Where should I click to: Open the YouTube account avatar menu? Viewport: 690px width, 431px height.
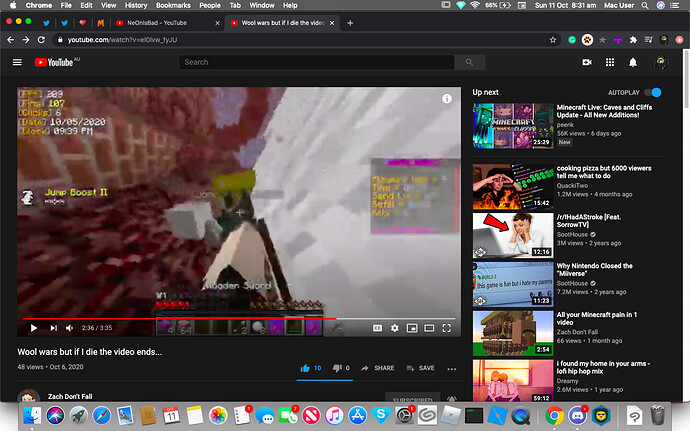coord(661,63)
